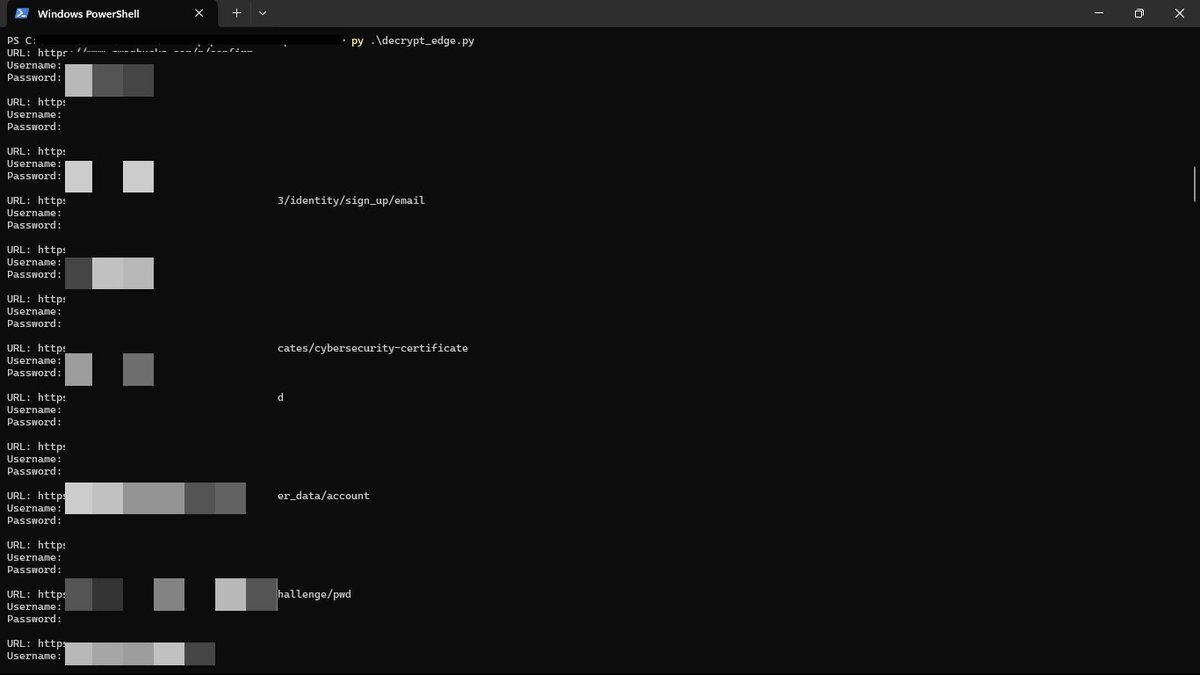Image resolution: width=1200 pixels, height=675 pixels.
Task: Click the PS C: prompt text
Action: pyautogui.click(x=20, y=41)
